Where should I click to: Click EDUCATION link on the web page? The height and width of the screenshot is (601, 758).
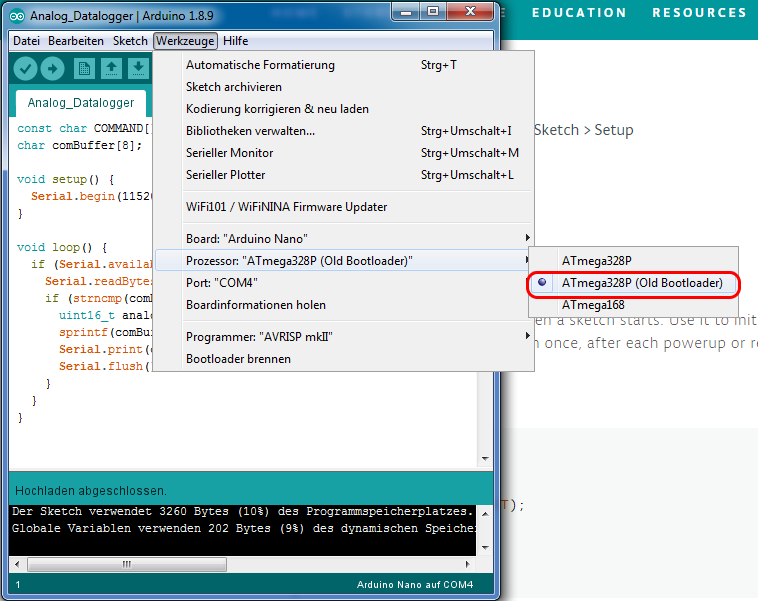(x=579, y=13)
